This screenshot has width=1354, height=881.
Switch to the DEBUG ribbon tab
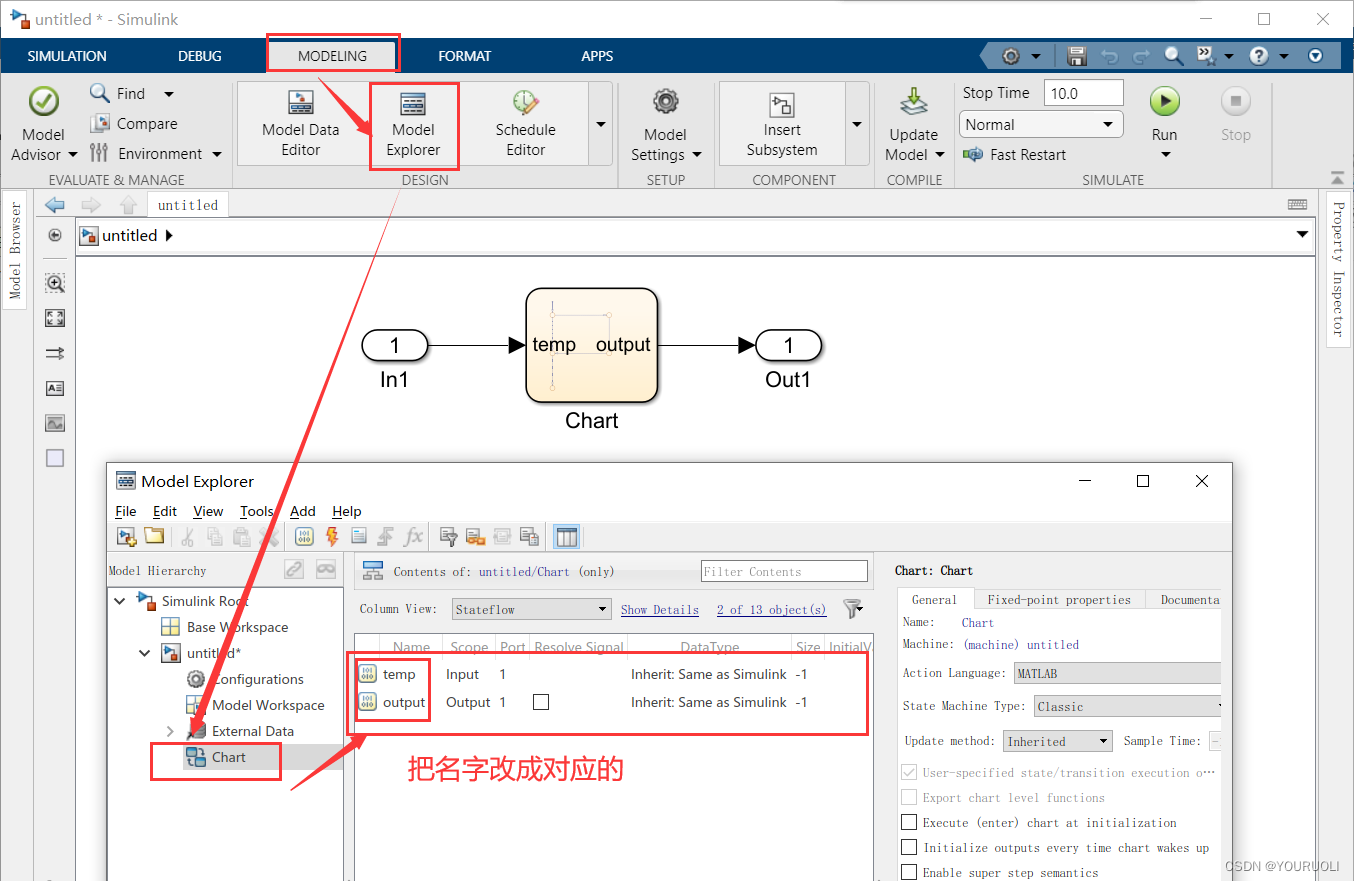click(200, 56)
